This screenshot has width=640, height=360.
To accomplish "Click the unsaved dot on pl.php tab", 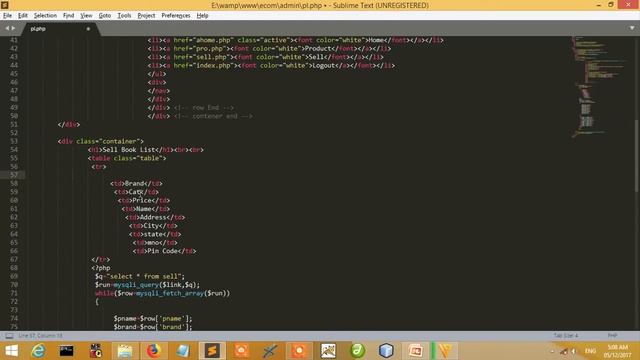I will [88, 29].
